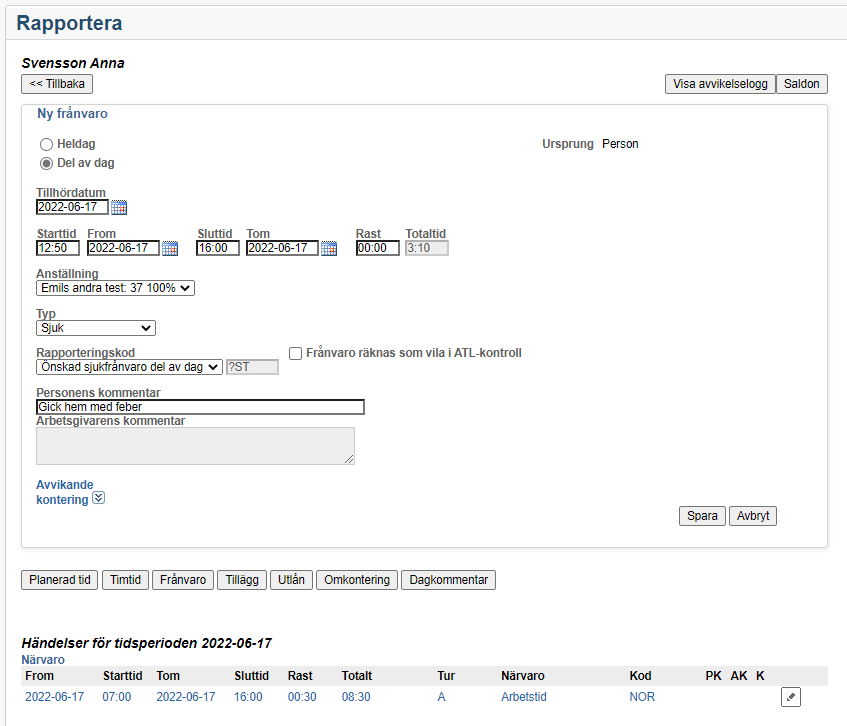Go back with the Tillbaka button
847x726 pixels.
pyautogui.click(x=57, y=84)
